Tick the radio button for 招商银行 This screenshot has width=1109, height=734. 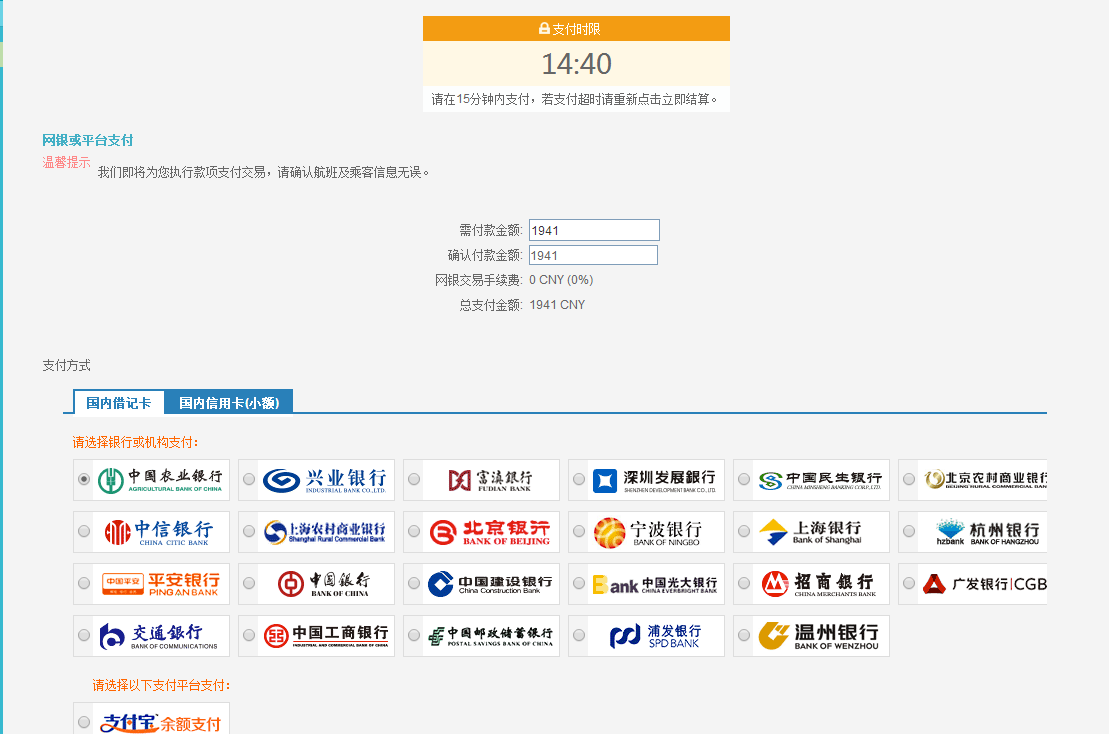click(x=744, y=583)
